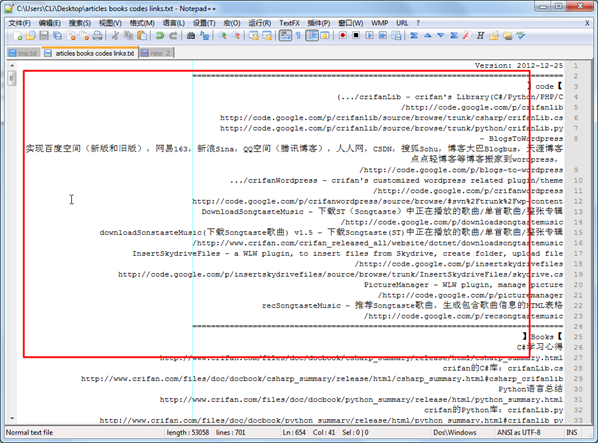Click the italic H toolbar icon
The height and width of the screenshot is (443, 598).
click(481, 36)
